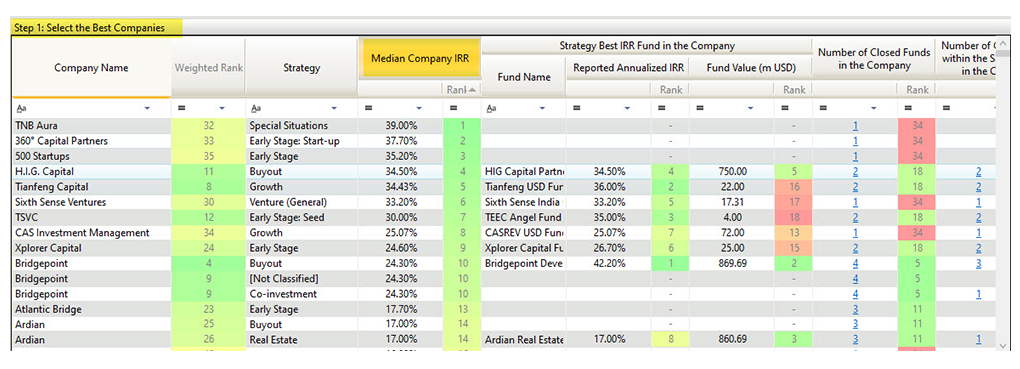Viewport: 1020px width, 369px height.
Task: Click the 39.00% median IRR cell
Action: pos(400,126)
